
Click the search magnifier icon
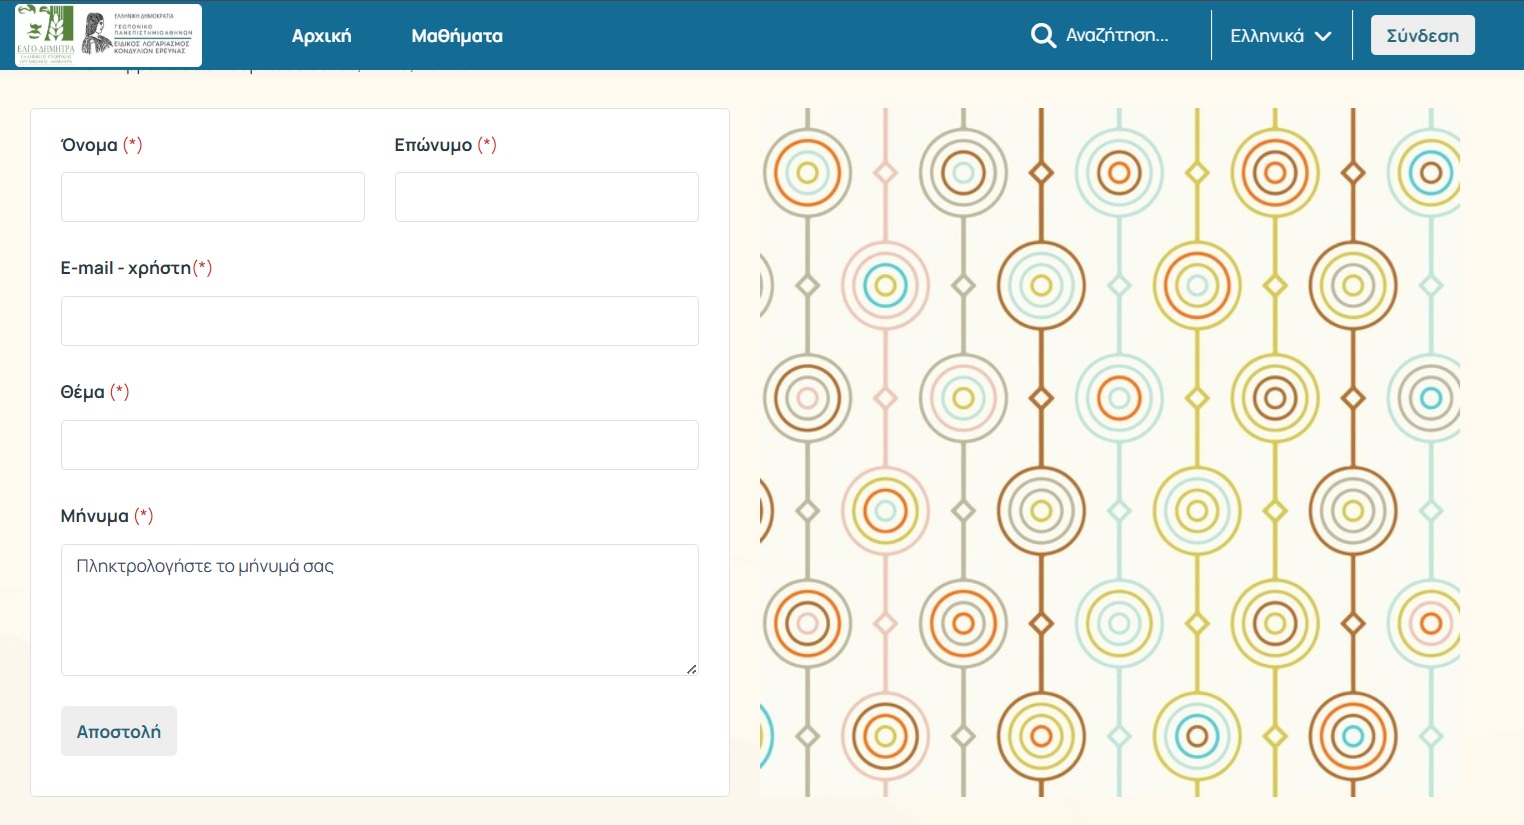(x=1043, y=36)
